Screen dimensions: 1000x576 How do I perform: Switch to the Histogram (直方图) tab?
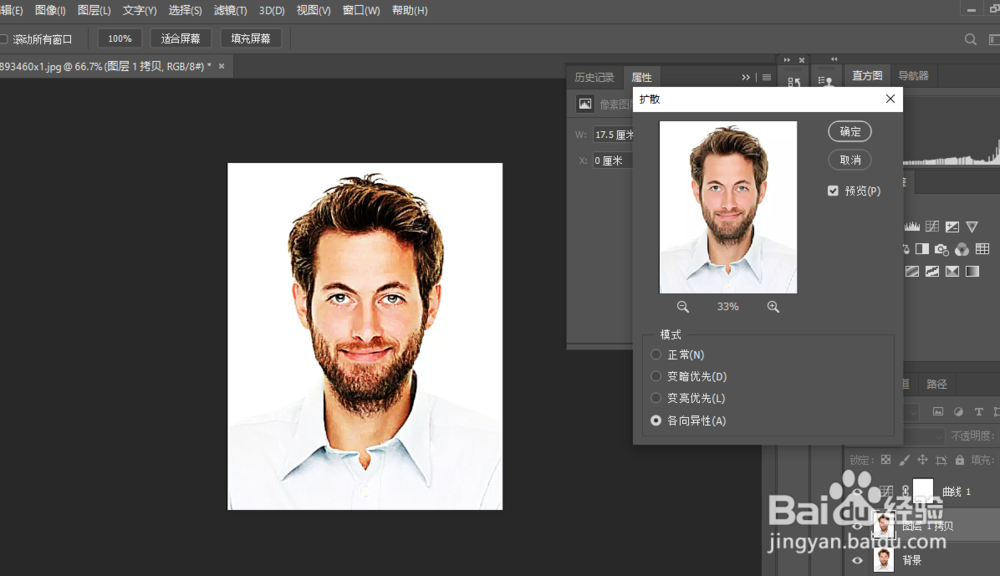pyautogui.click(x=867, y=75)
